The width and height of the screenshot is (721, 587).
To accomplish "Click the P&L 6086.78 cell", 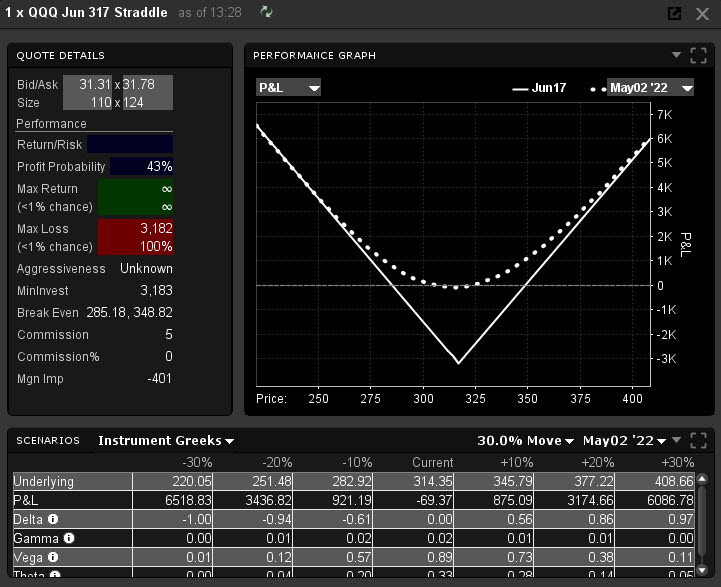I will pos(655,500).
